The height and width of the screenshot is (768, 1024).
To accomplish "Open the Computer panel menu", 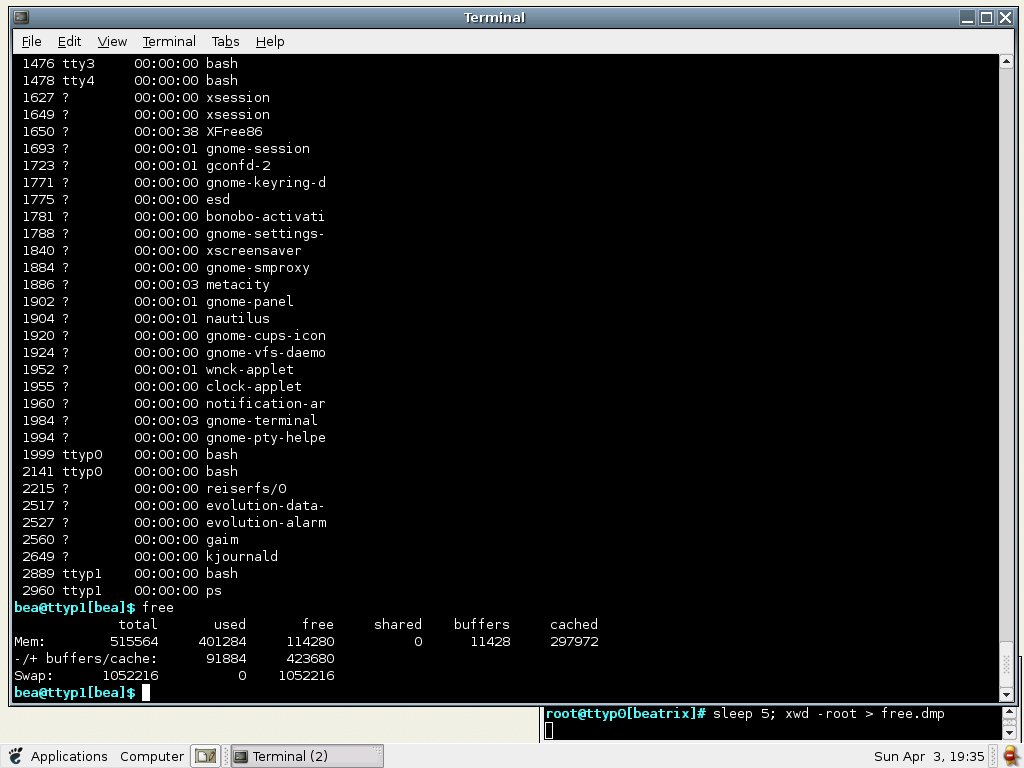I will [152, 756].
